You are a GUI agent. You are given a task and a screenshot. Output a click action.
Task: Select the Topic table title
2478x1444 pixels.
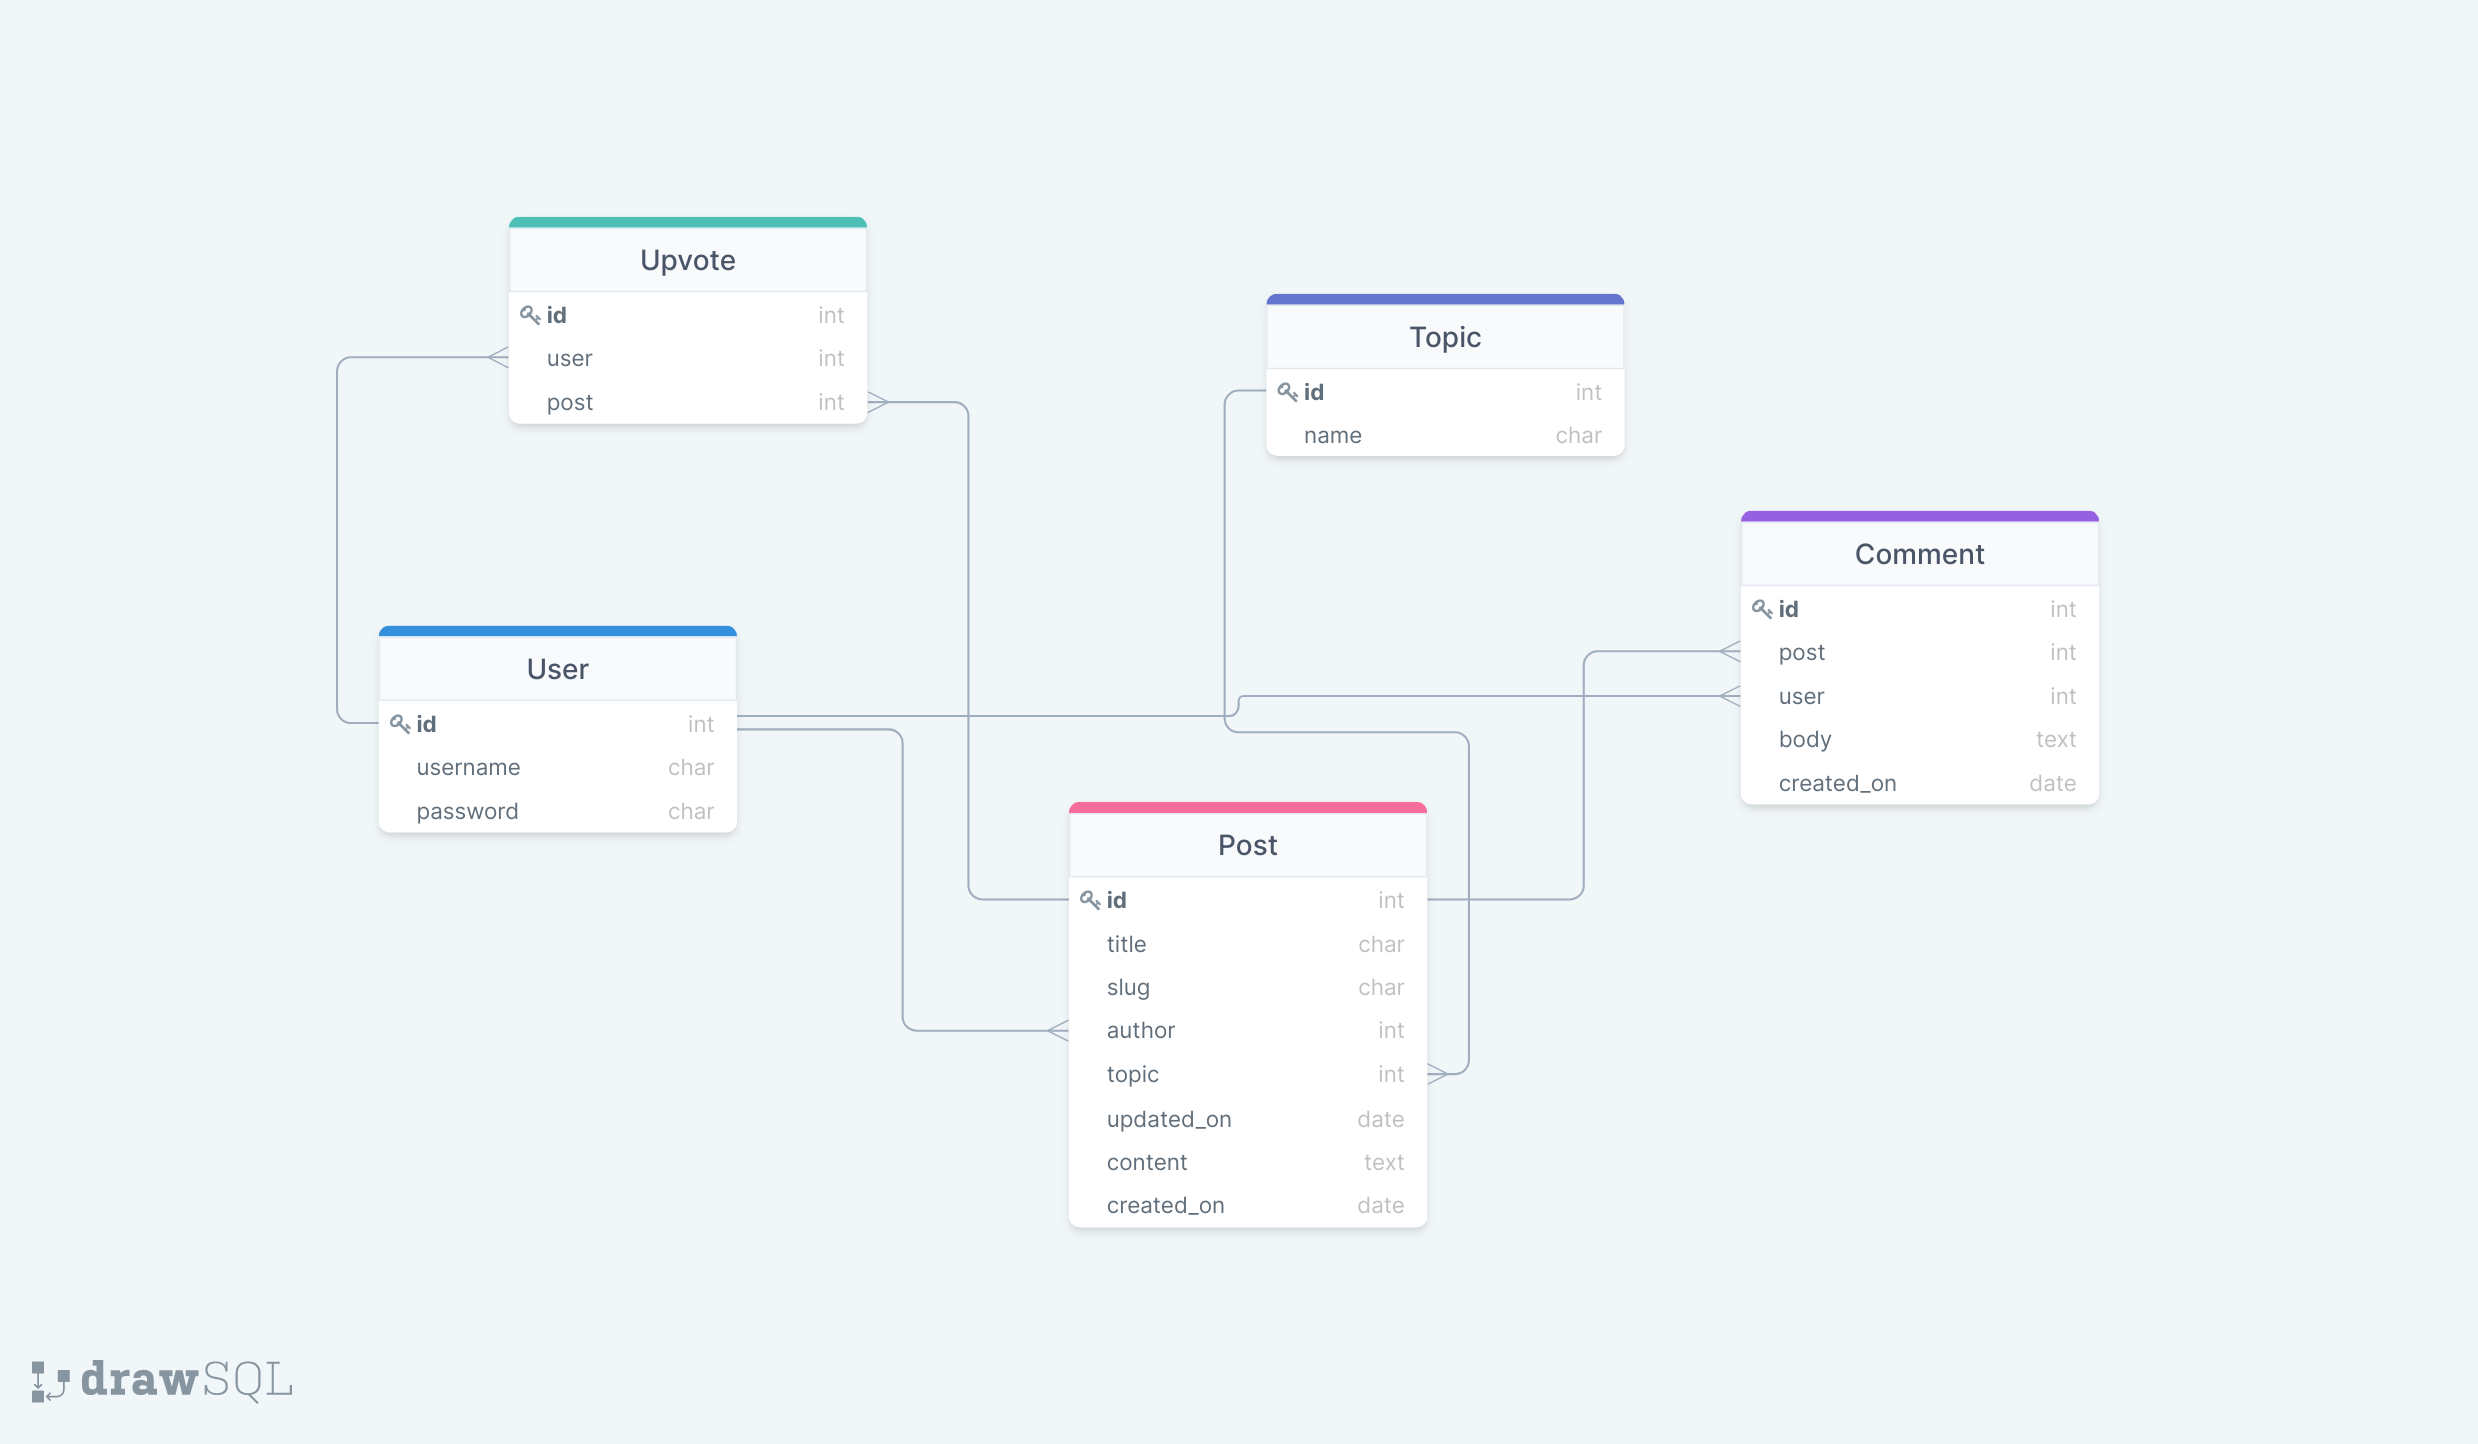click(1444, 337)
